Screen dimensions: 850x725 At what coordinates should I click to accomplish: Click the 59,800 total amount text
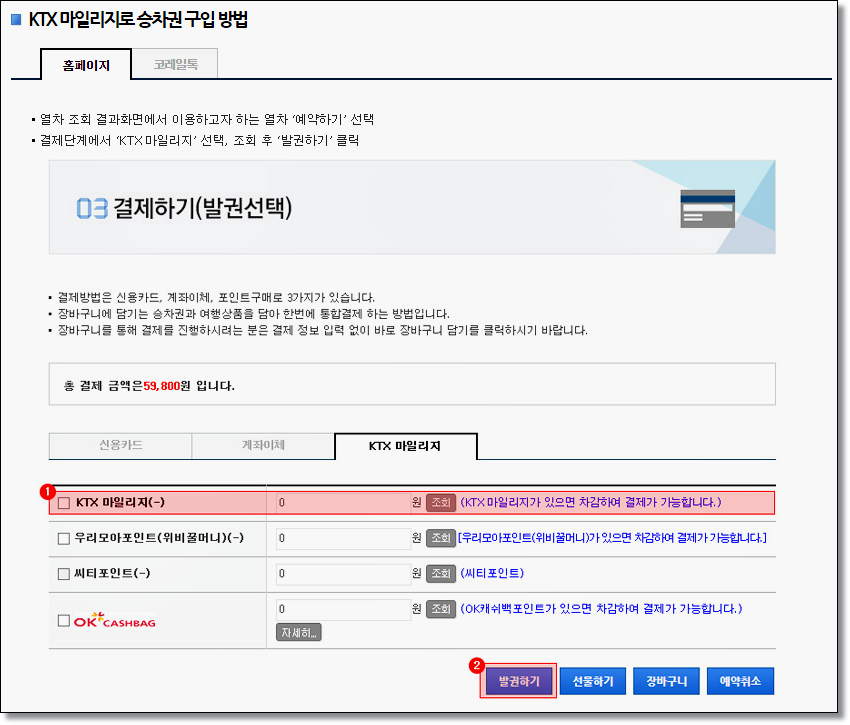click(162, 386)
